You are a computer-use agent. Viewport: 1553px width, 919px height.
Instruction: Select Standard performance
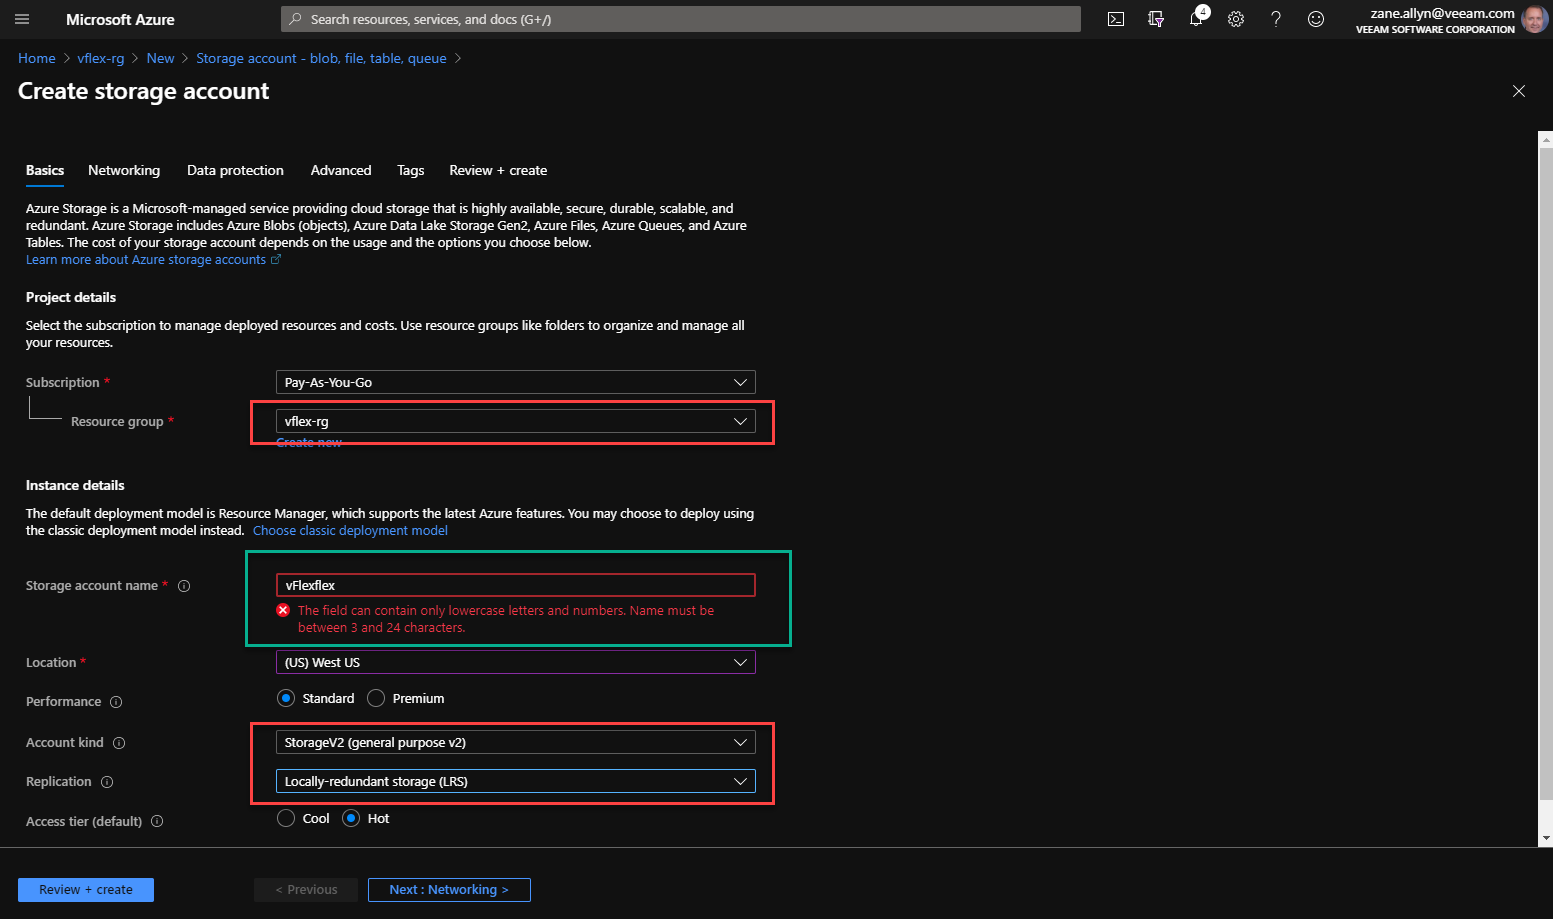tap(286, 698)
